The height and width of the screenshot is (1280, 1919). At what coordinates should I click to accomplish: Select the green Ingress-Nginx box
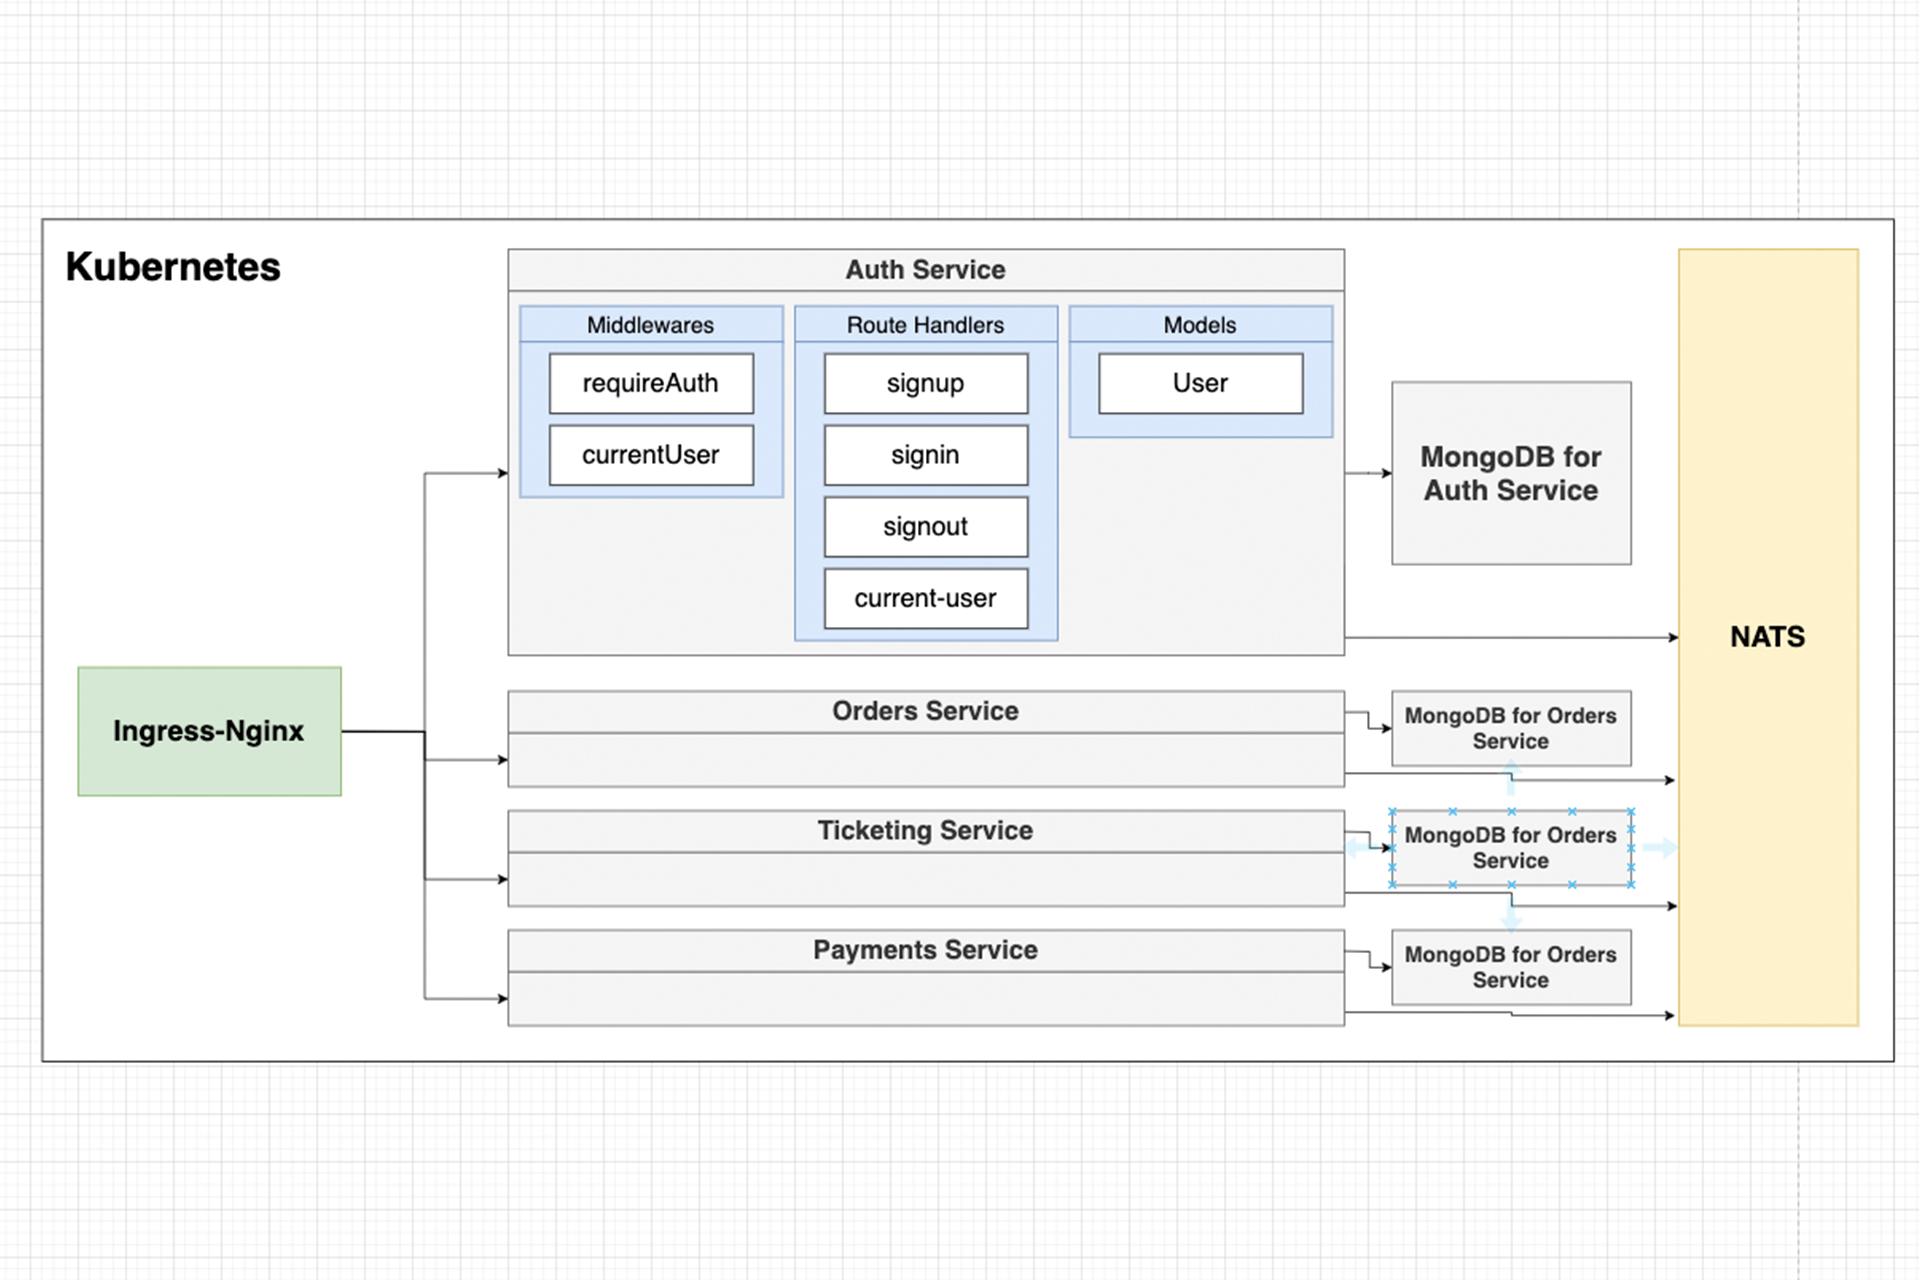209,731
